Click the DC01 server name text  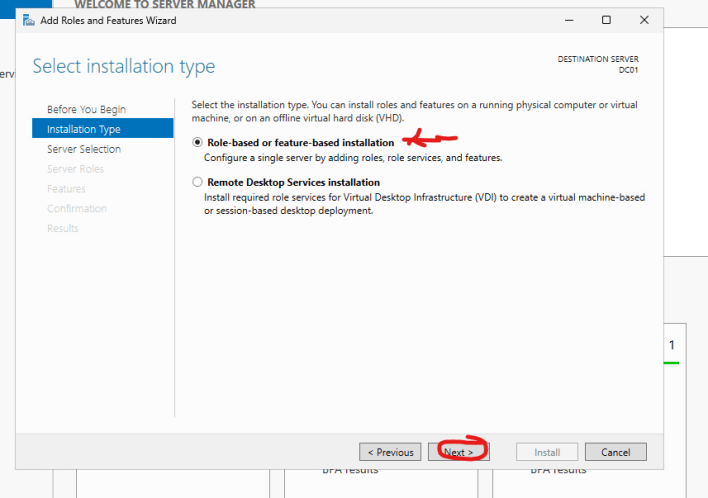coord(629,70)
